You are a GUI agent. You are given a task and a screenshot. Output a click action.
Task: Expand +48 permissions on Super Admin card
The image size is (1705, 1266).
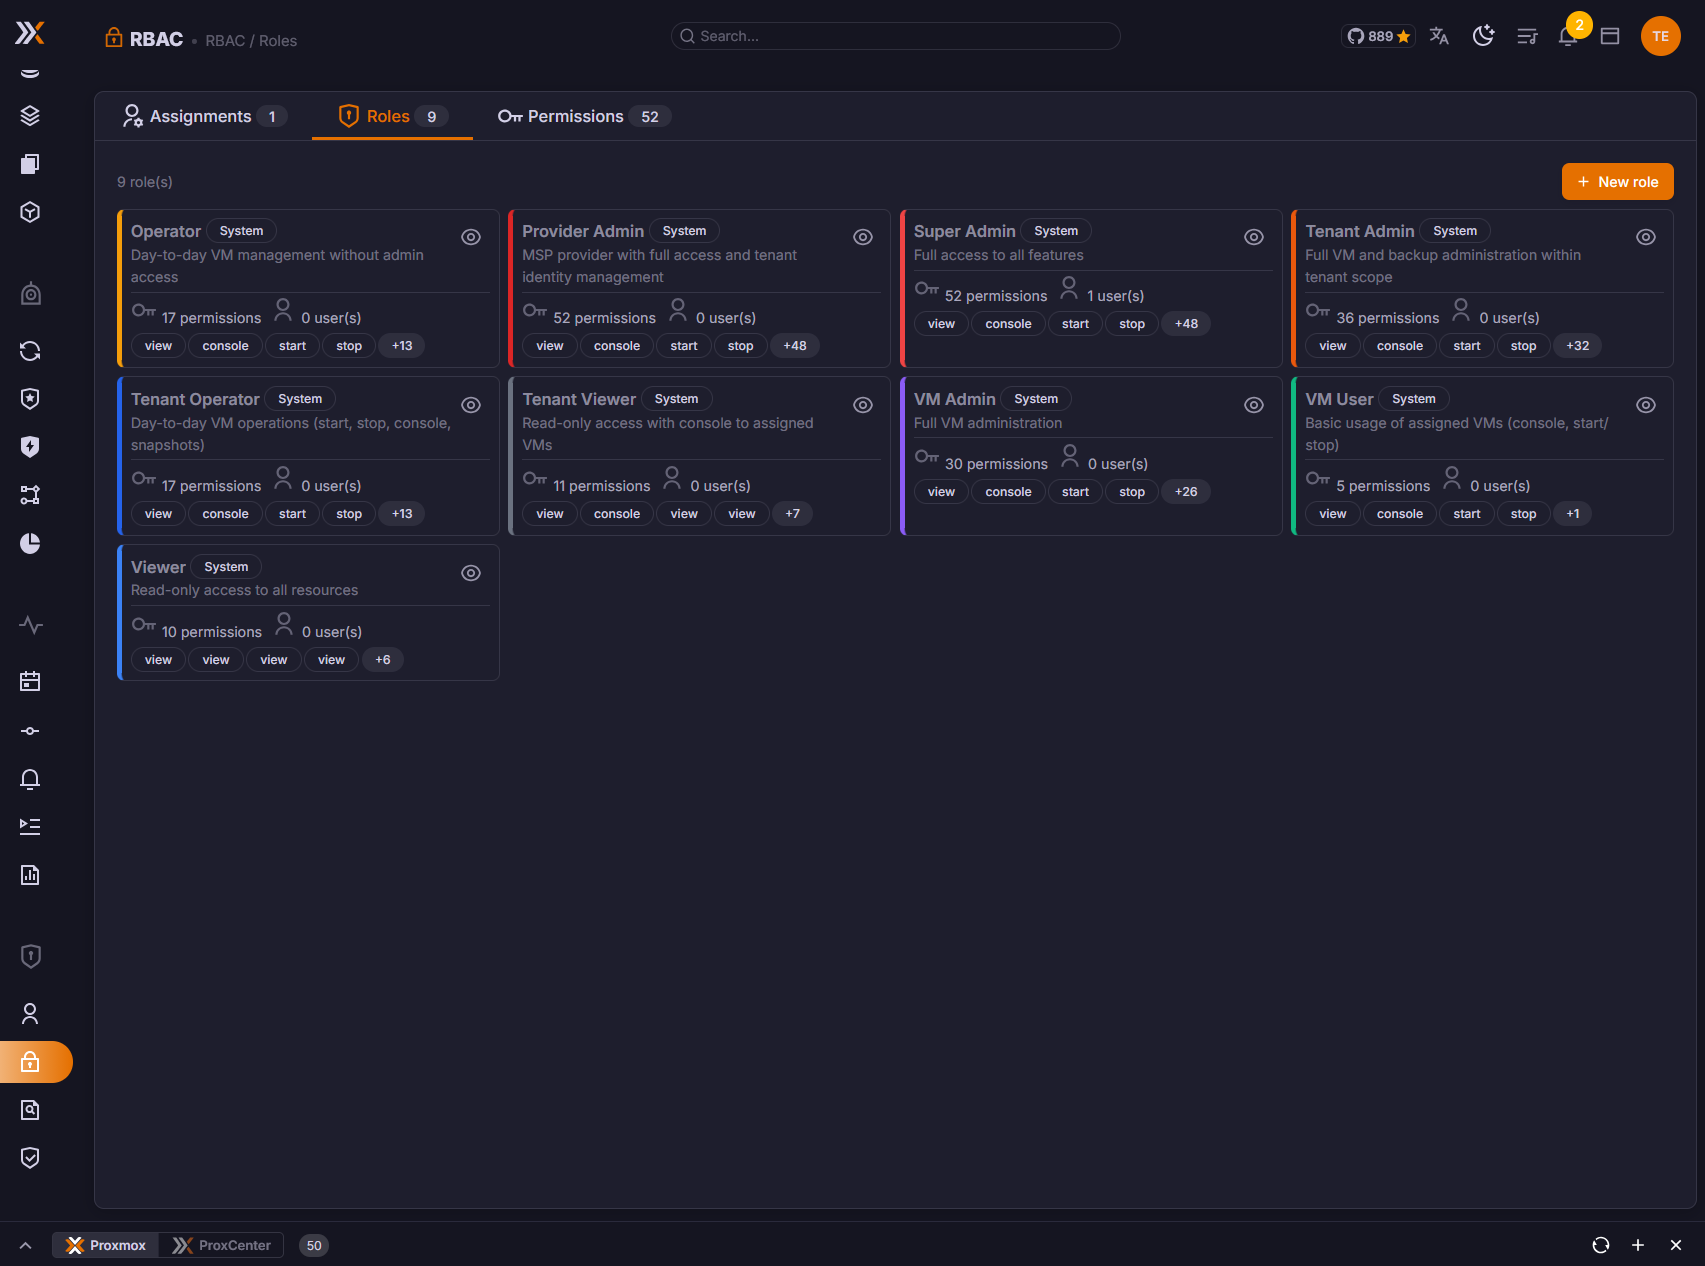(1186, 324)
